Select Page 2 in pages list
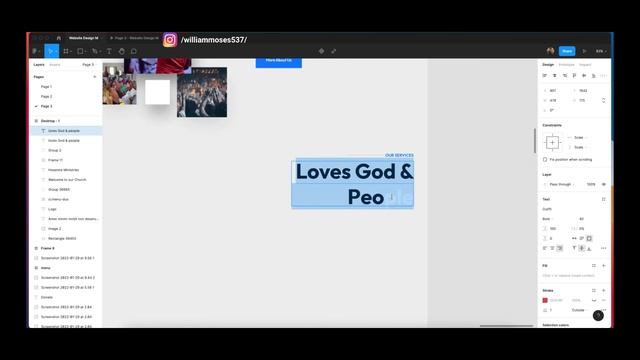This screenshot has width=640, height=360. pyautogui.click(x=47, y=96)
